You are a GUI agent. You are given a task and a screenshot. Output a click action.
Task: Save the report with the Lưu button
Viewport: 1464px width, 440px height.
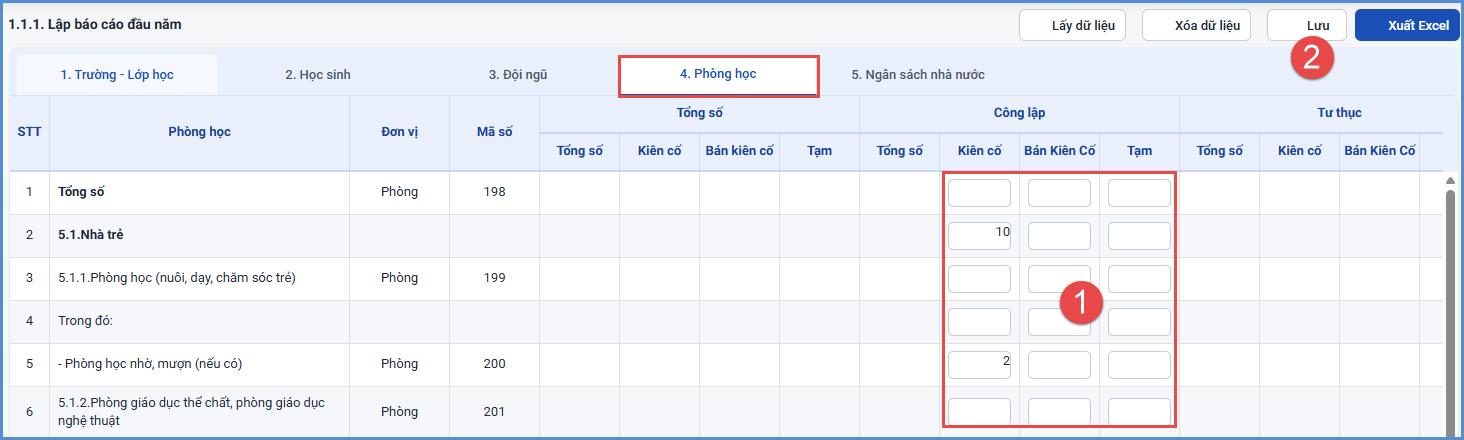1307,25
